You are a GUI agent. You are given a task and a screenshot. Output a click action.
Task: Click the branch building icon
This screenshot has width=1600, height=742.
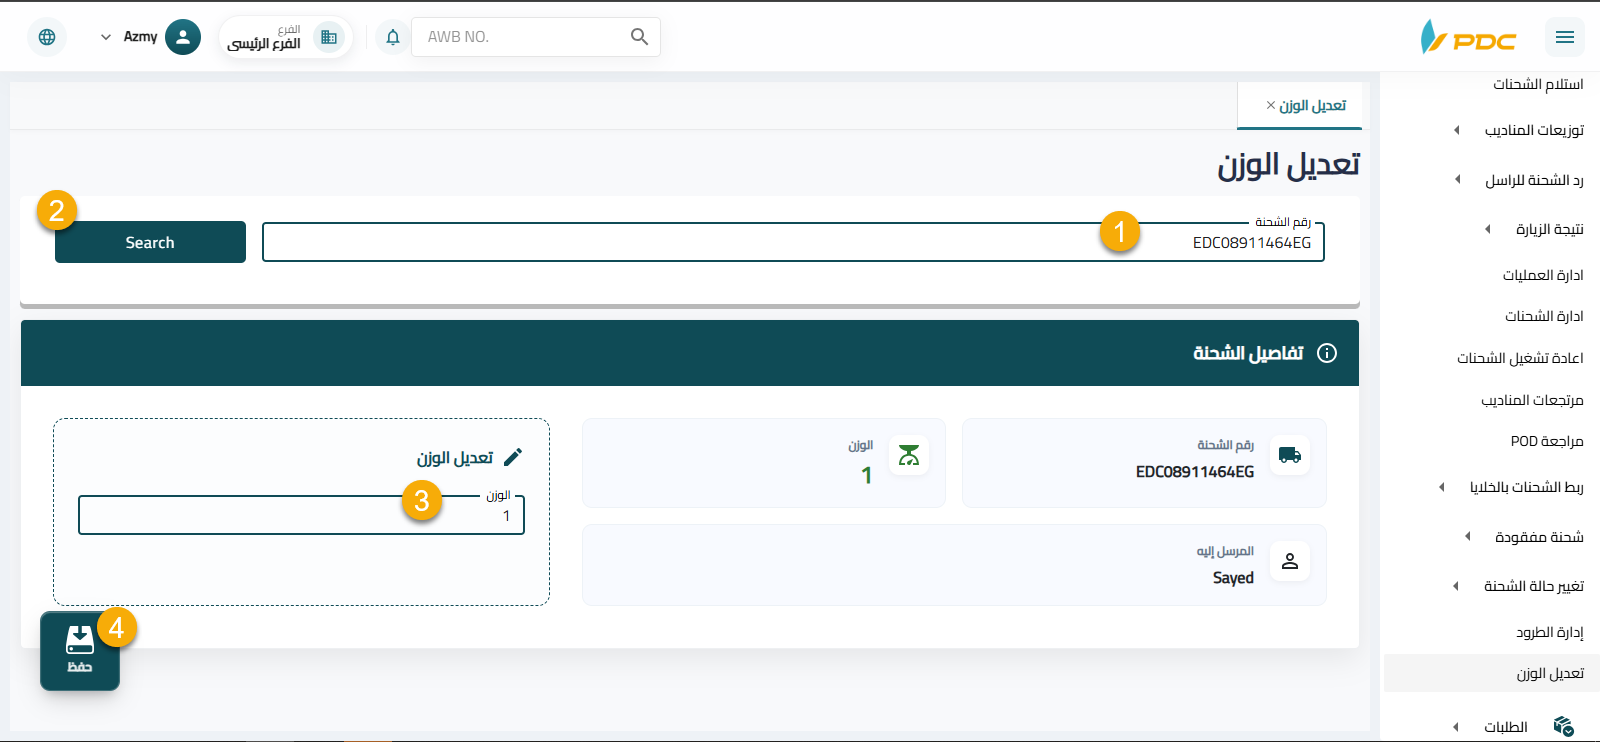pos(328,37)
